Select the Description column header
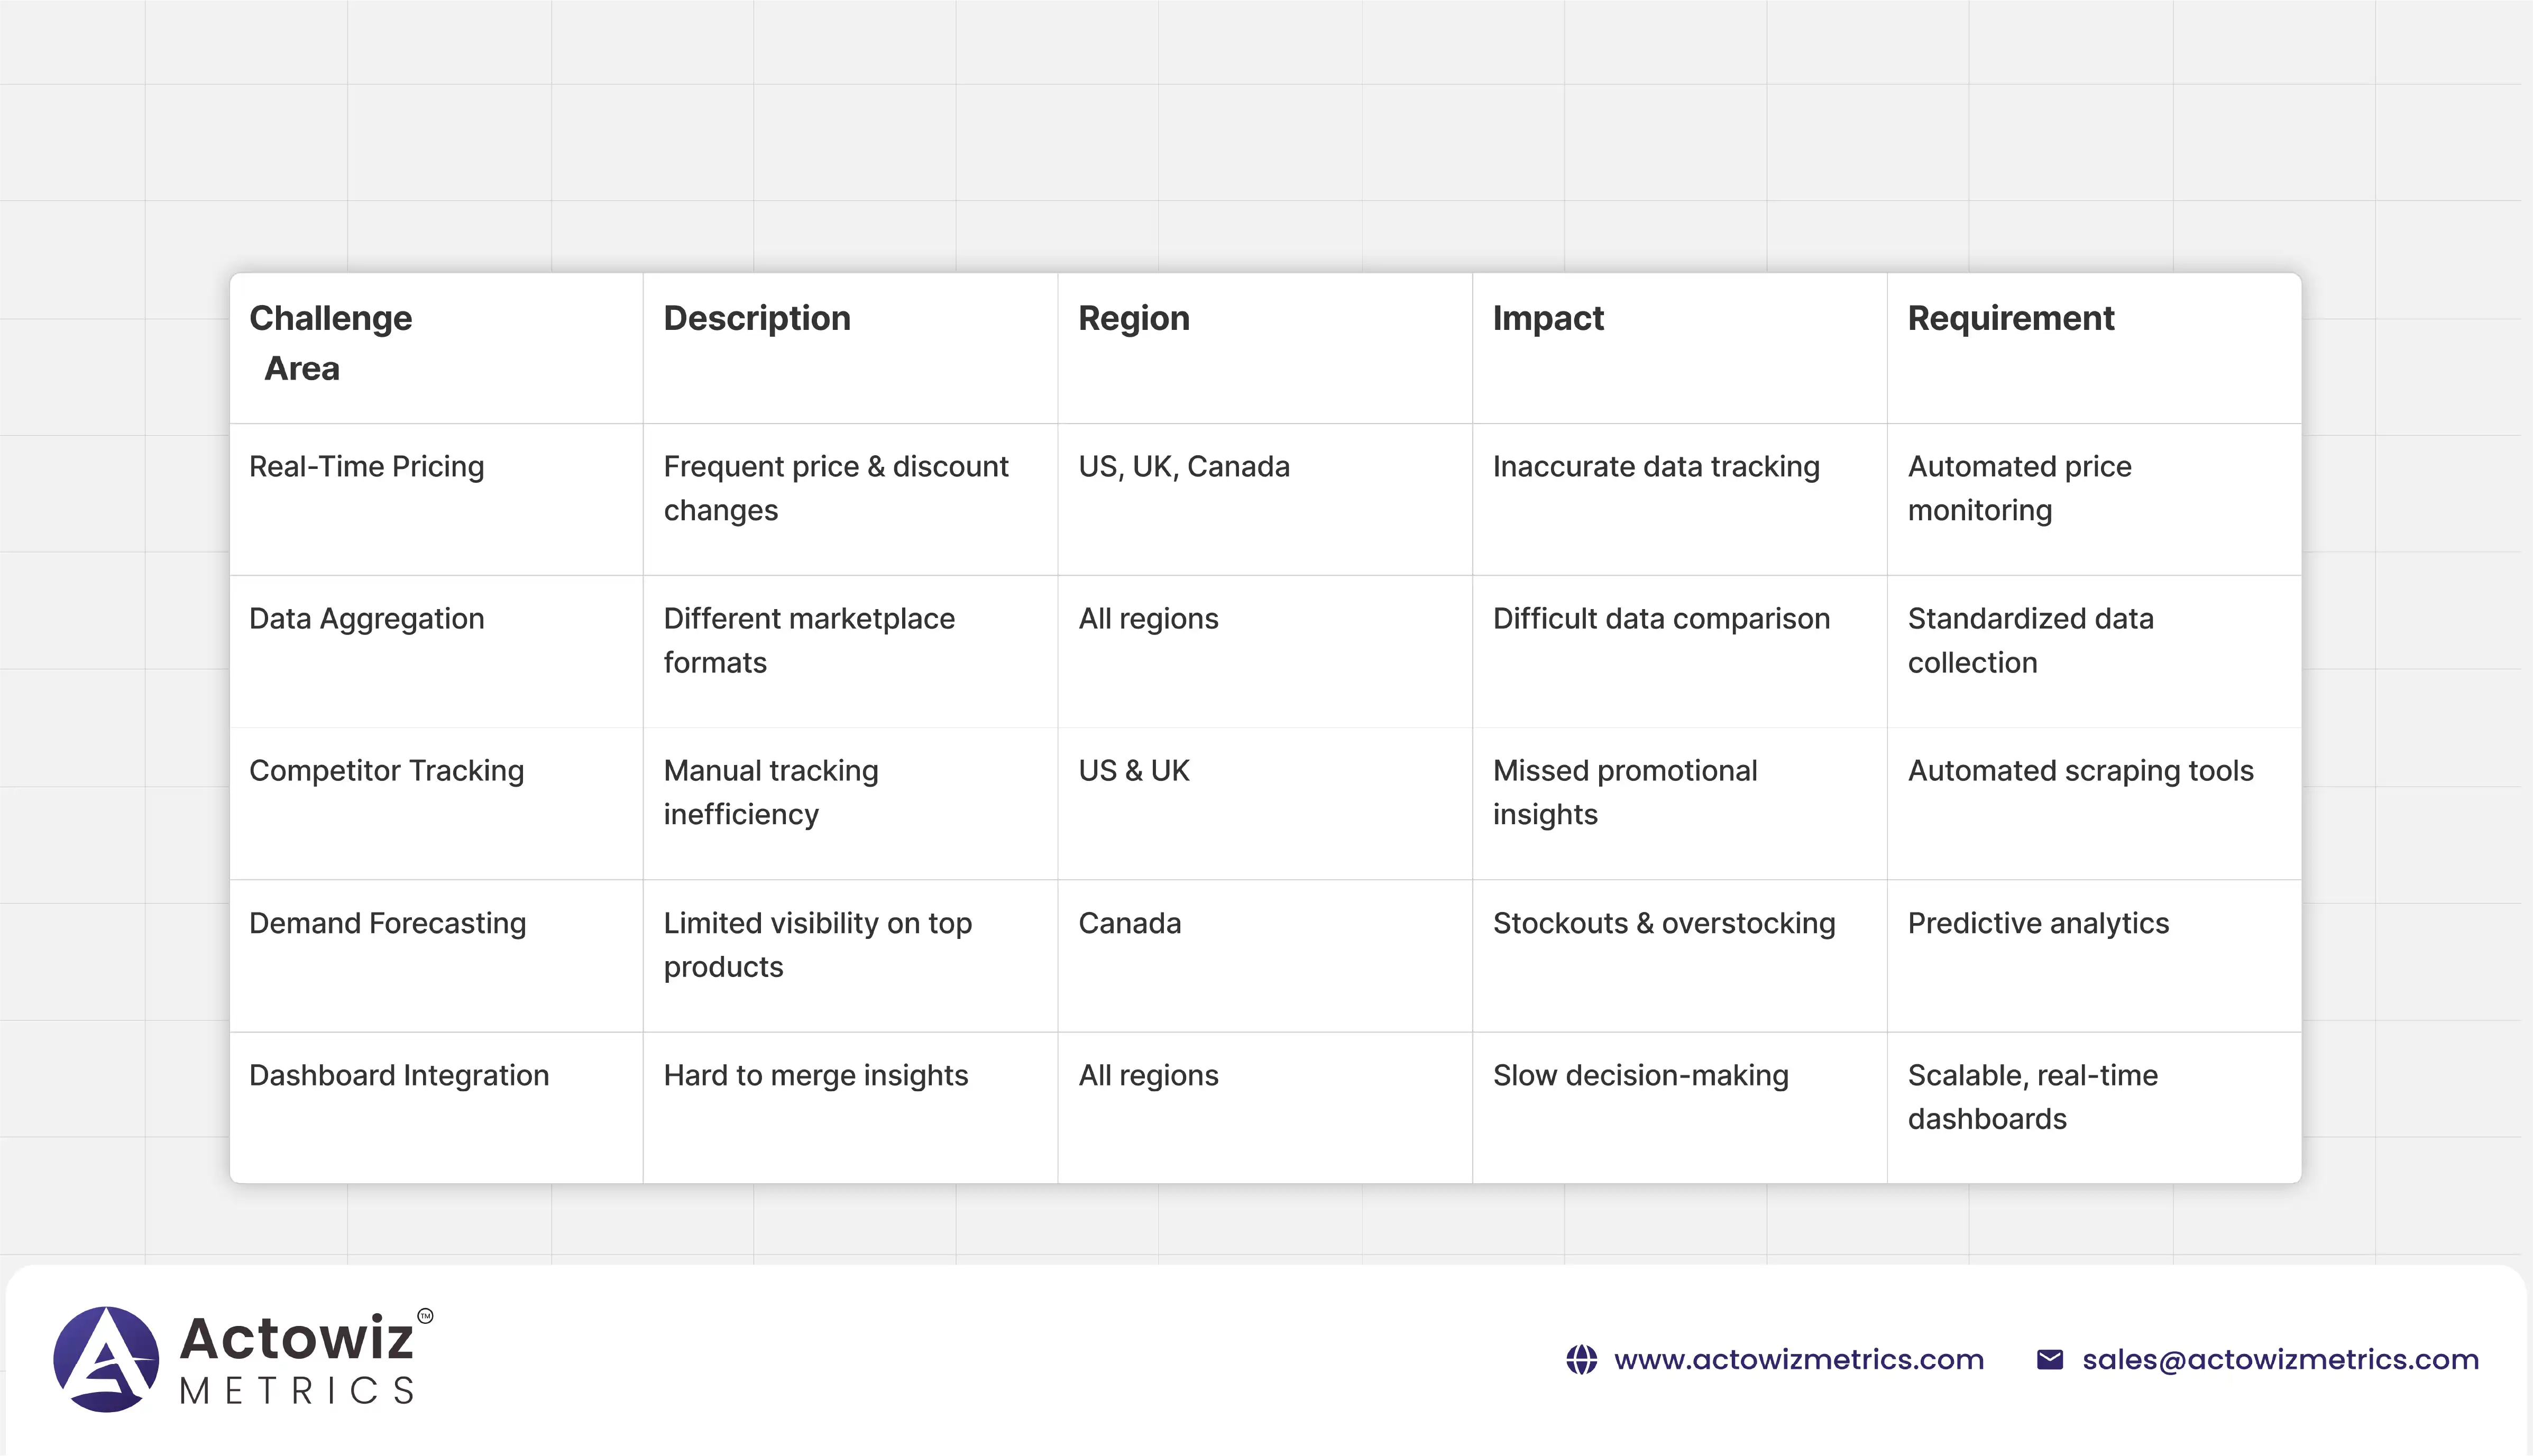This screenshot has width=2533, height=1456. pyautogui.click(x=756, y=318)
